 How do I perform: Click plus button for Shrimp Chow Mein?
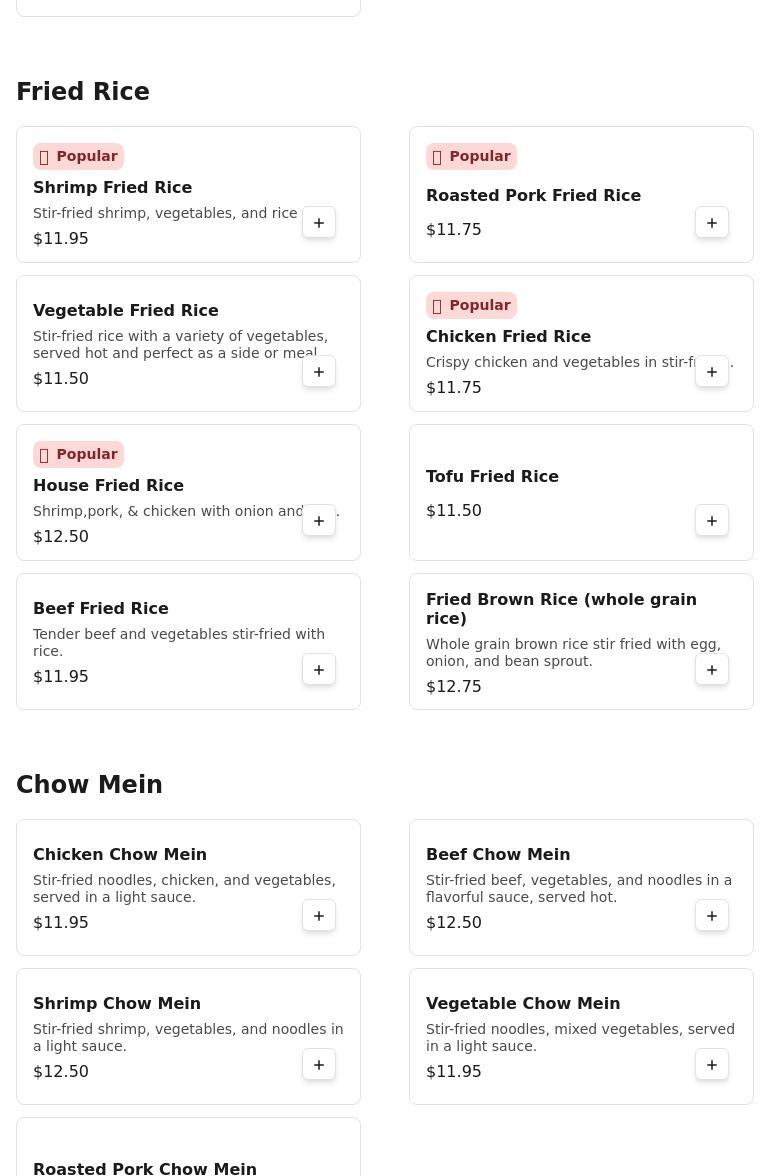(x=319, y=1065)
